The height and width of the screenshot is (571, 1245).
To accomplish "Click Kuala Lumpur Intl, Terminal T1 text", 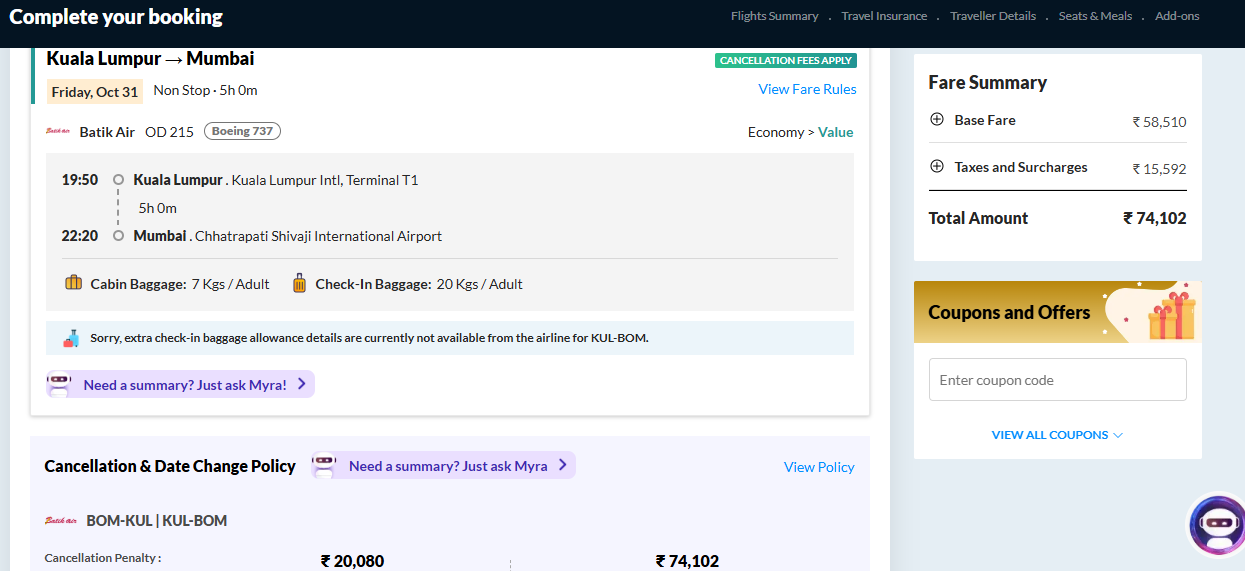I will [x=324, y=180].
